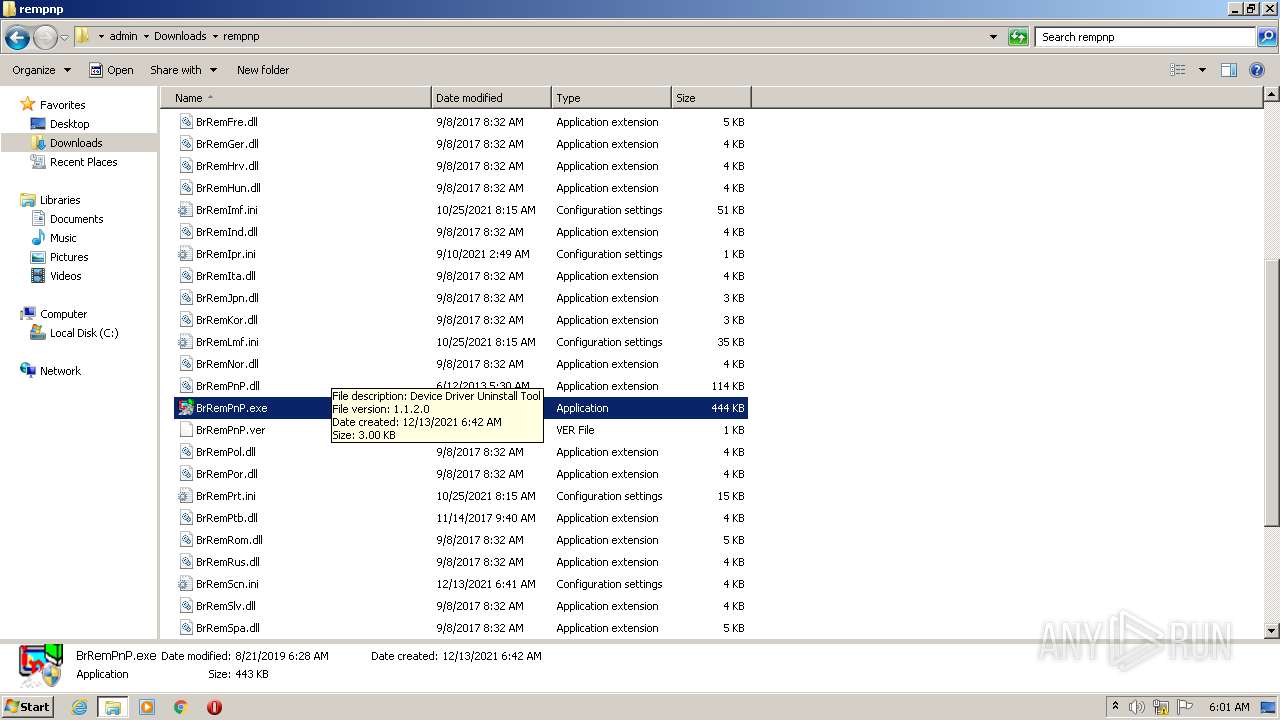Open Windows Media Player from the taskbar
The image size is (1280, 720).
point(147,707)
